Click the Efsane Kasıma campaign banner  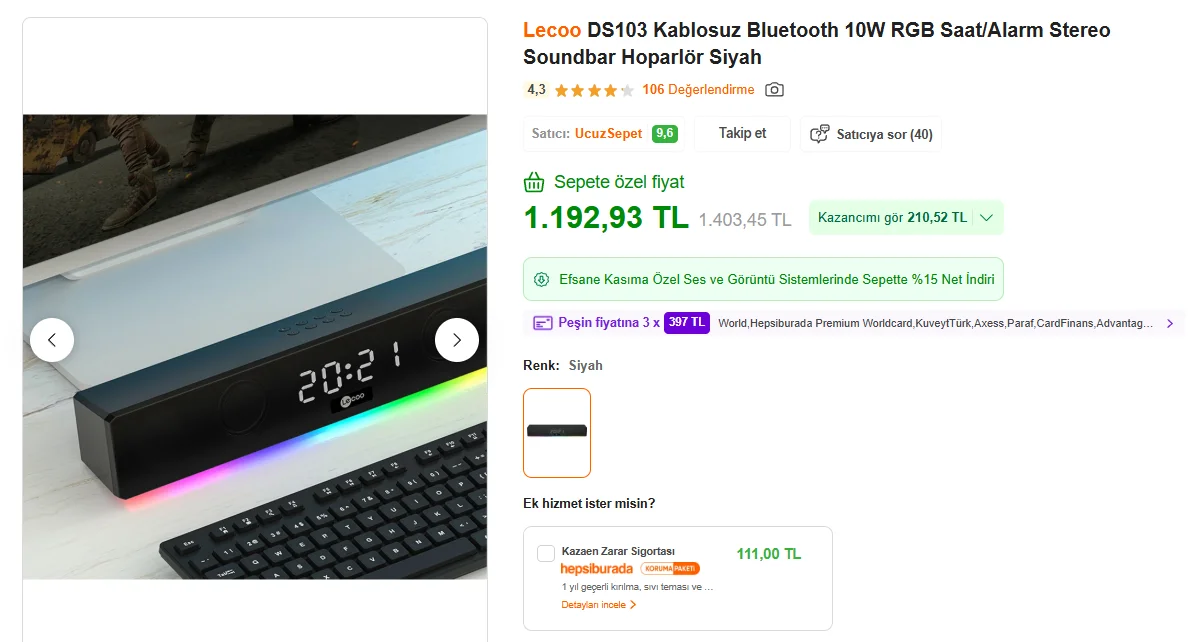click(x=763, y=279)
